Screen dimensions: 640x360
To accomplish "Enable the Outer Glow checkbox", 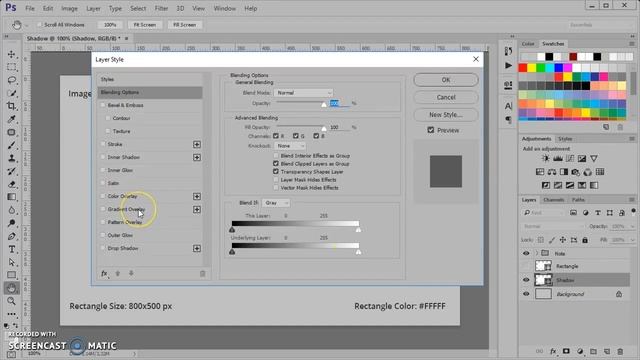I will [x=103, y=235].
